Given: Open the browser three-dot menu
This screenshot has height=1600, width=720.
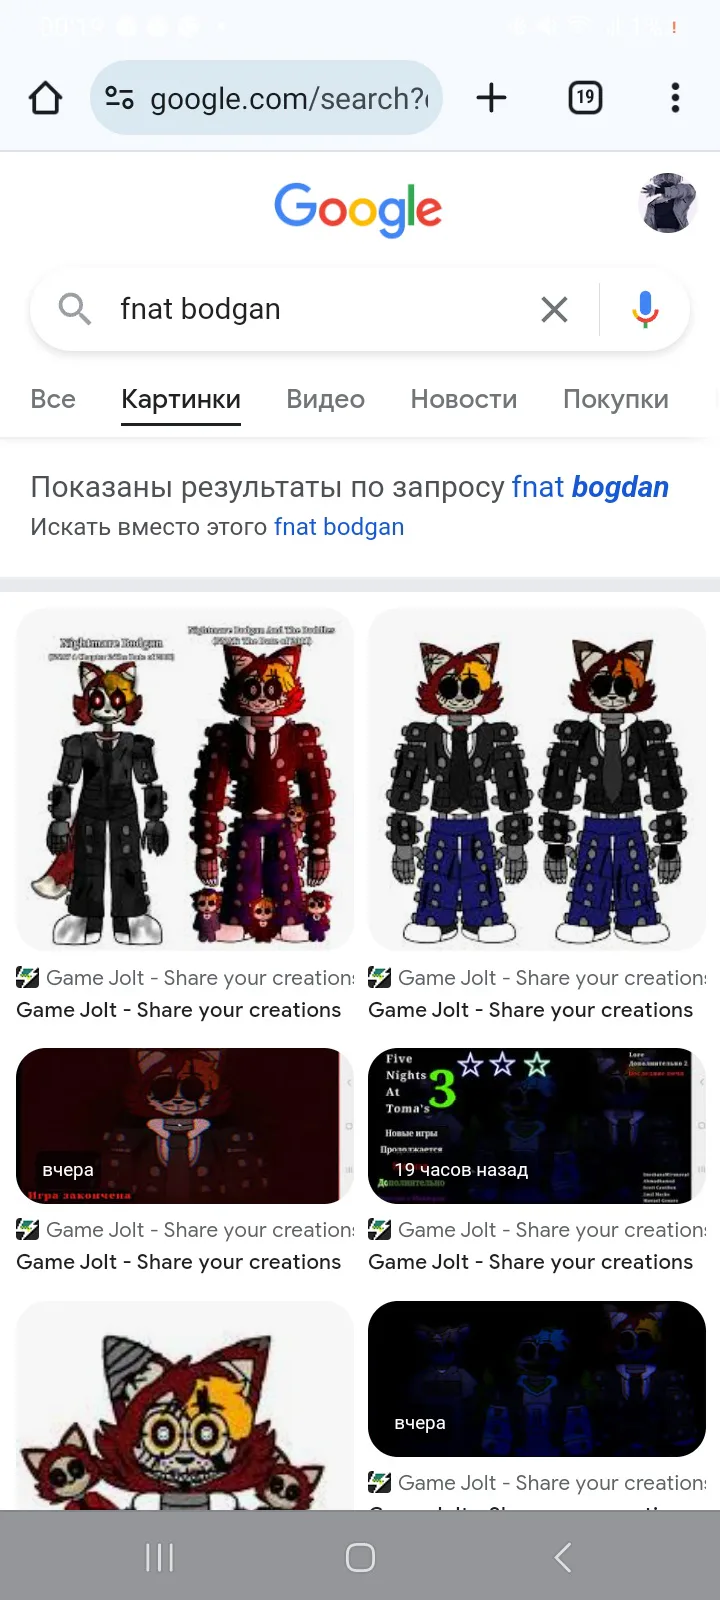Looking at the screenshot, I should [x=675, y=98].
